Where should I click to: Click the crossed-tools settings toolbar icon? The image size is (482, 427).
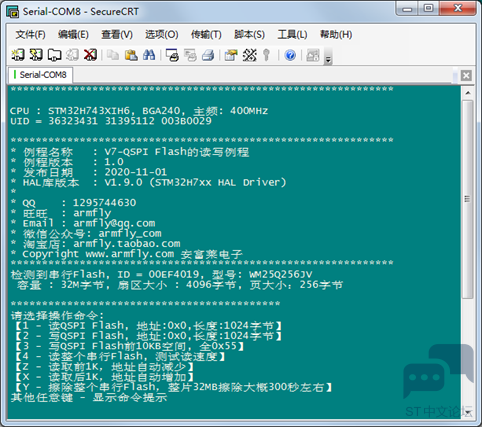(x=249, y=55)
